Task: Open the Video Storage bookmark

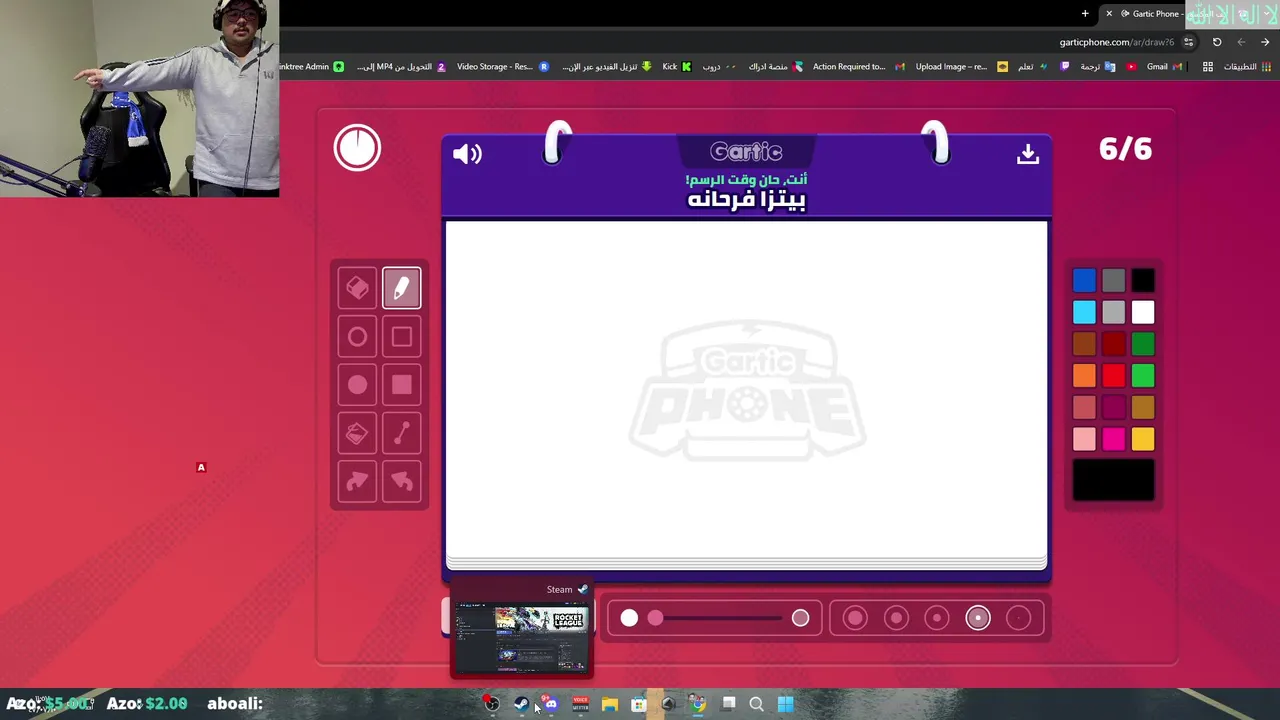Action: (x=503, y=67)
